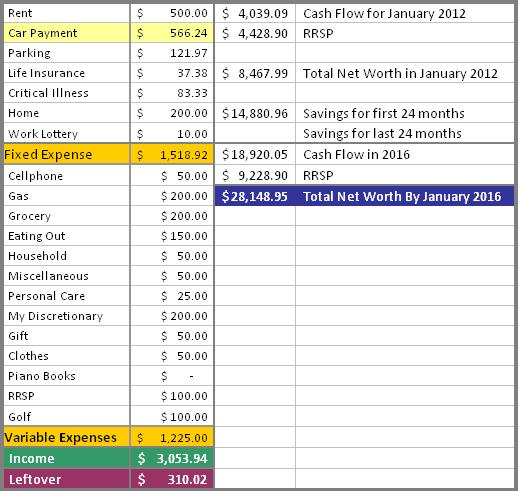Image resolution: width=518 pixels, height=491 pixels.
Task: Click the 1,225.00 variable expenses total
Action: click(172, 437)
